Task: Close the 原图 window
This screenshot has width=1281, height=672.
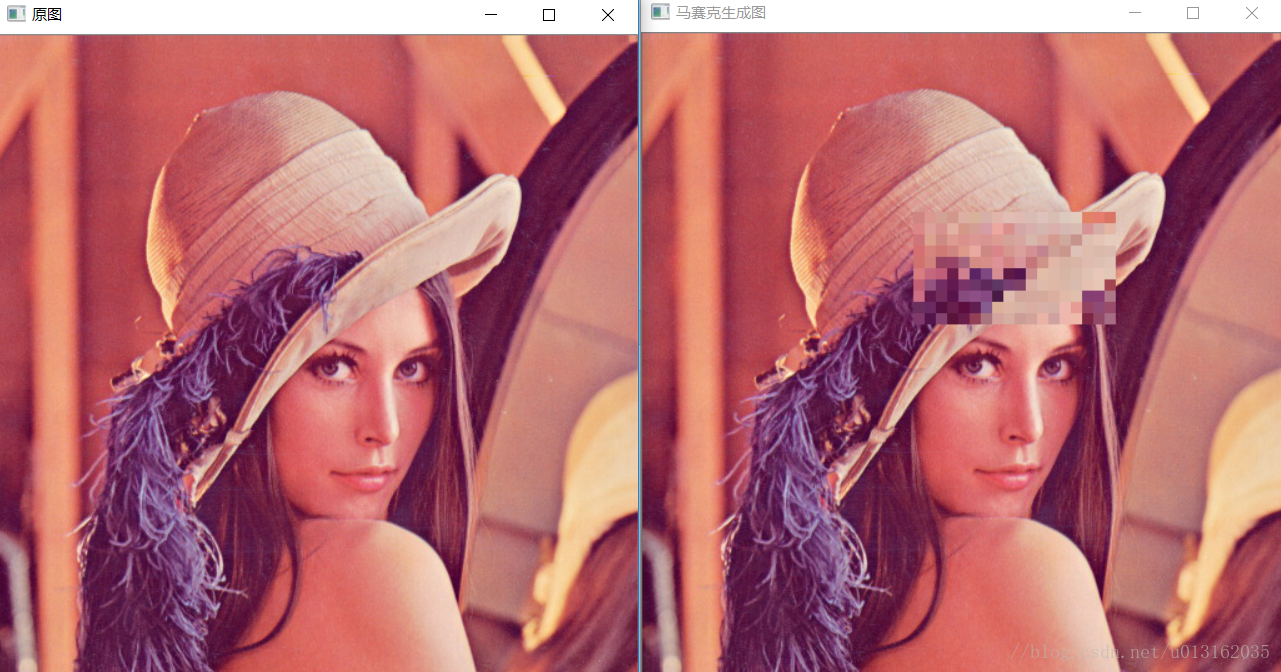Action: click(607, 15)
